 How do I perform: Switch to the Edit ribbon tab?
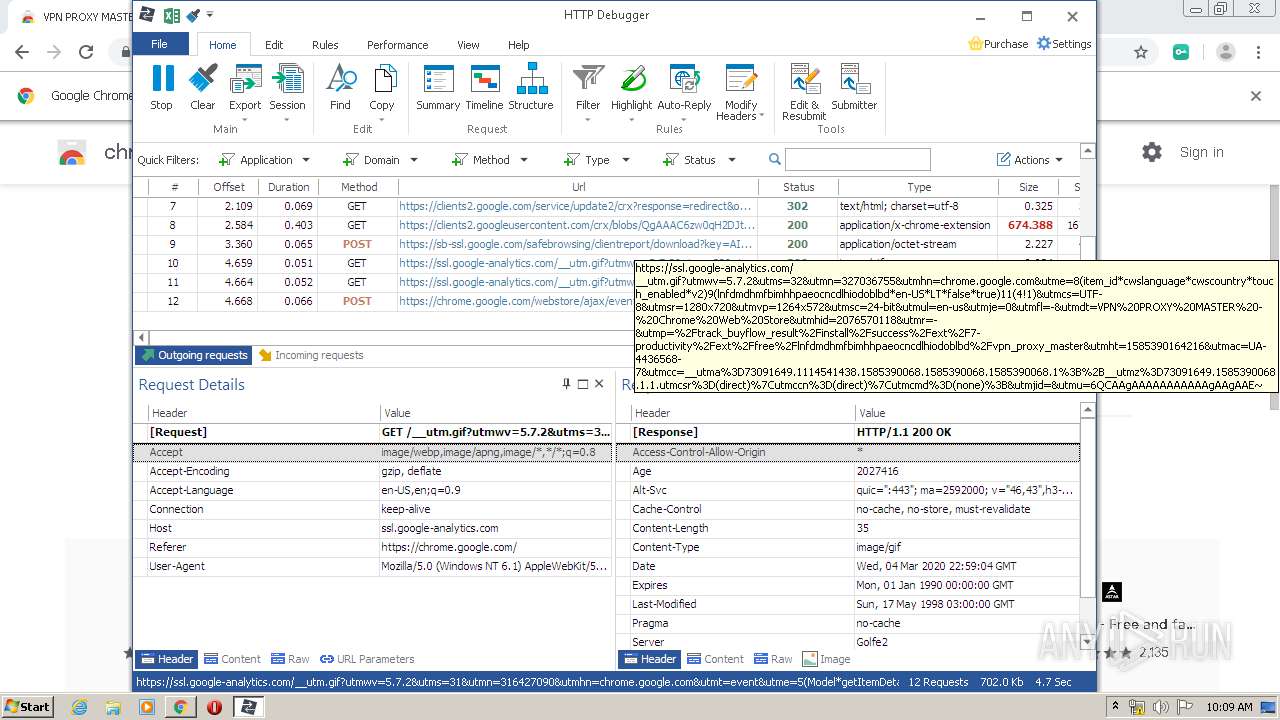point(274,45)
